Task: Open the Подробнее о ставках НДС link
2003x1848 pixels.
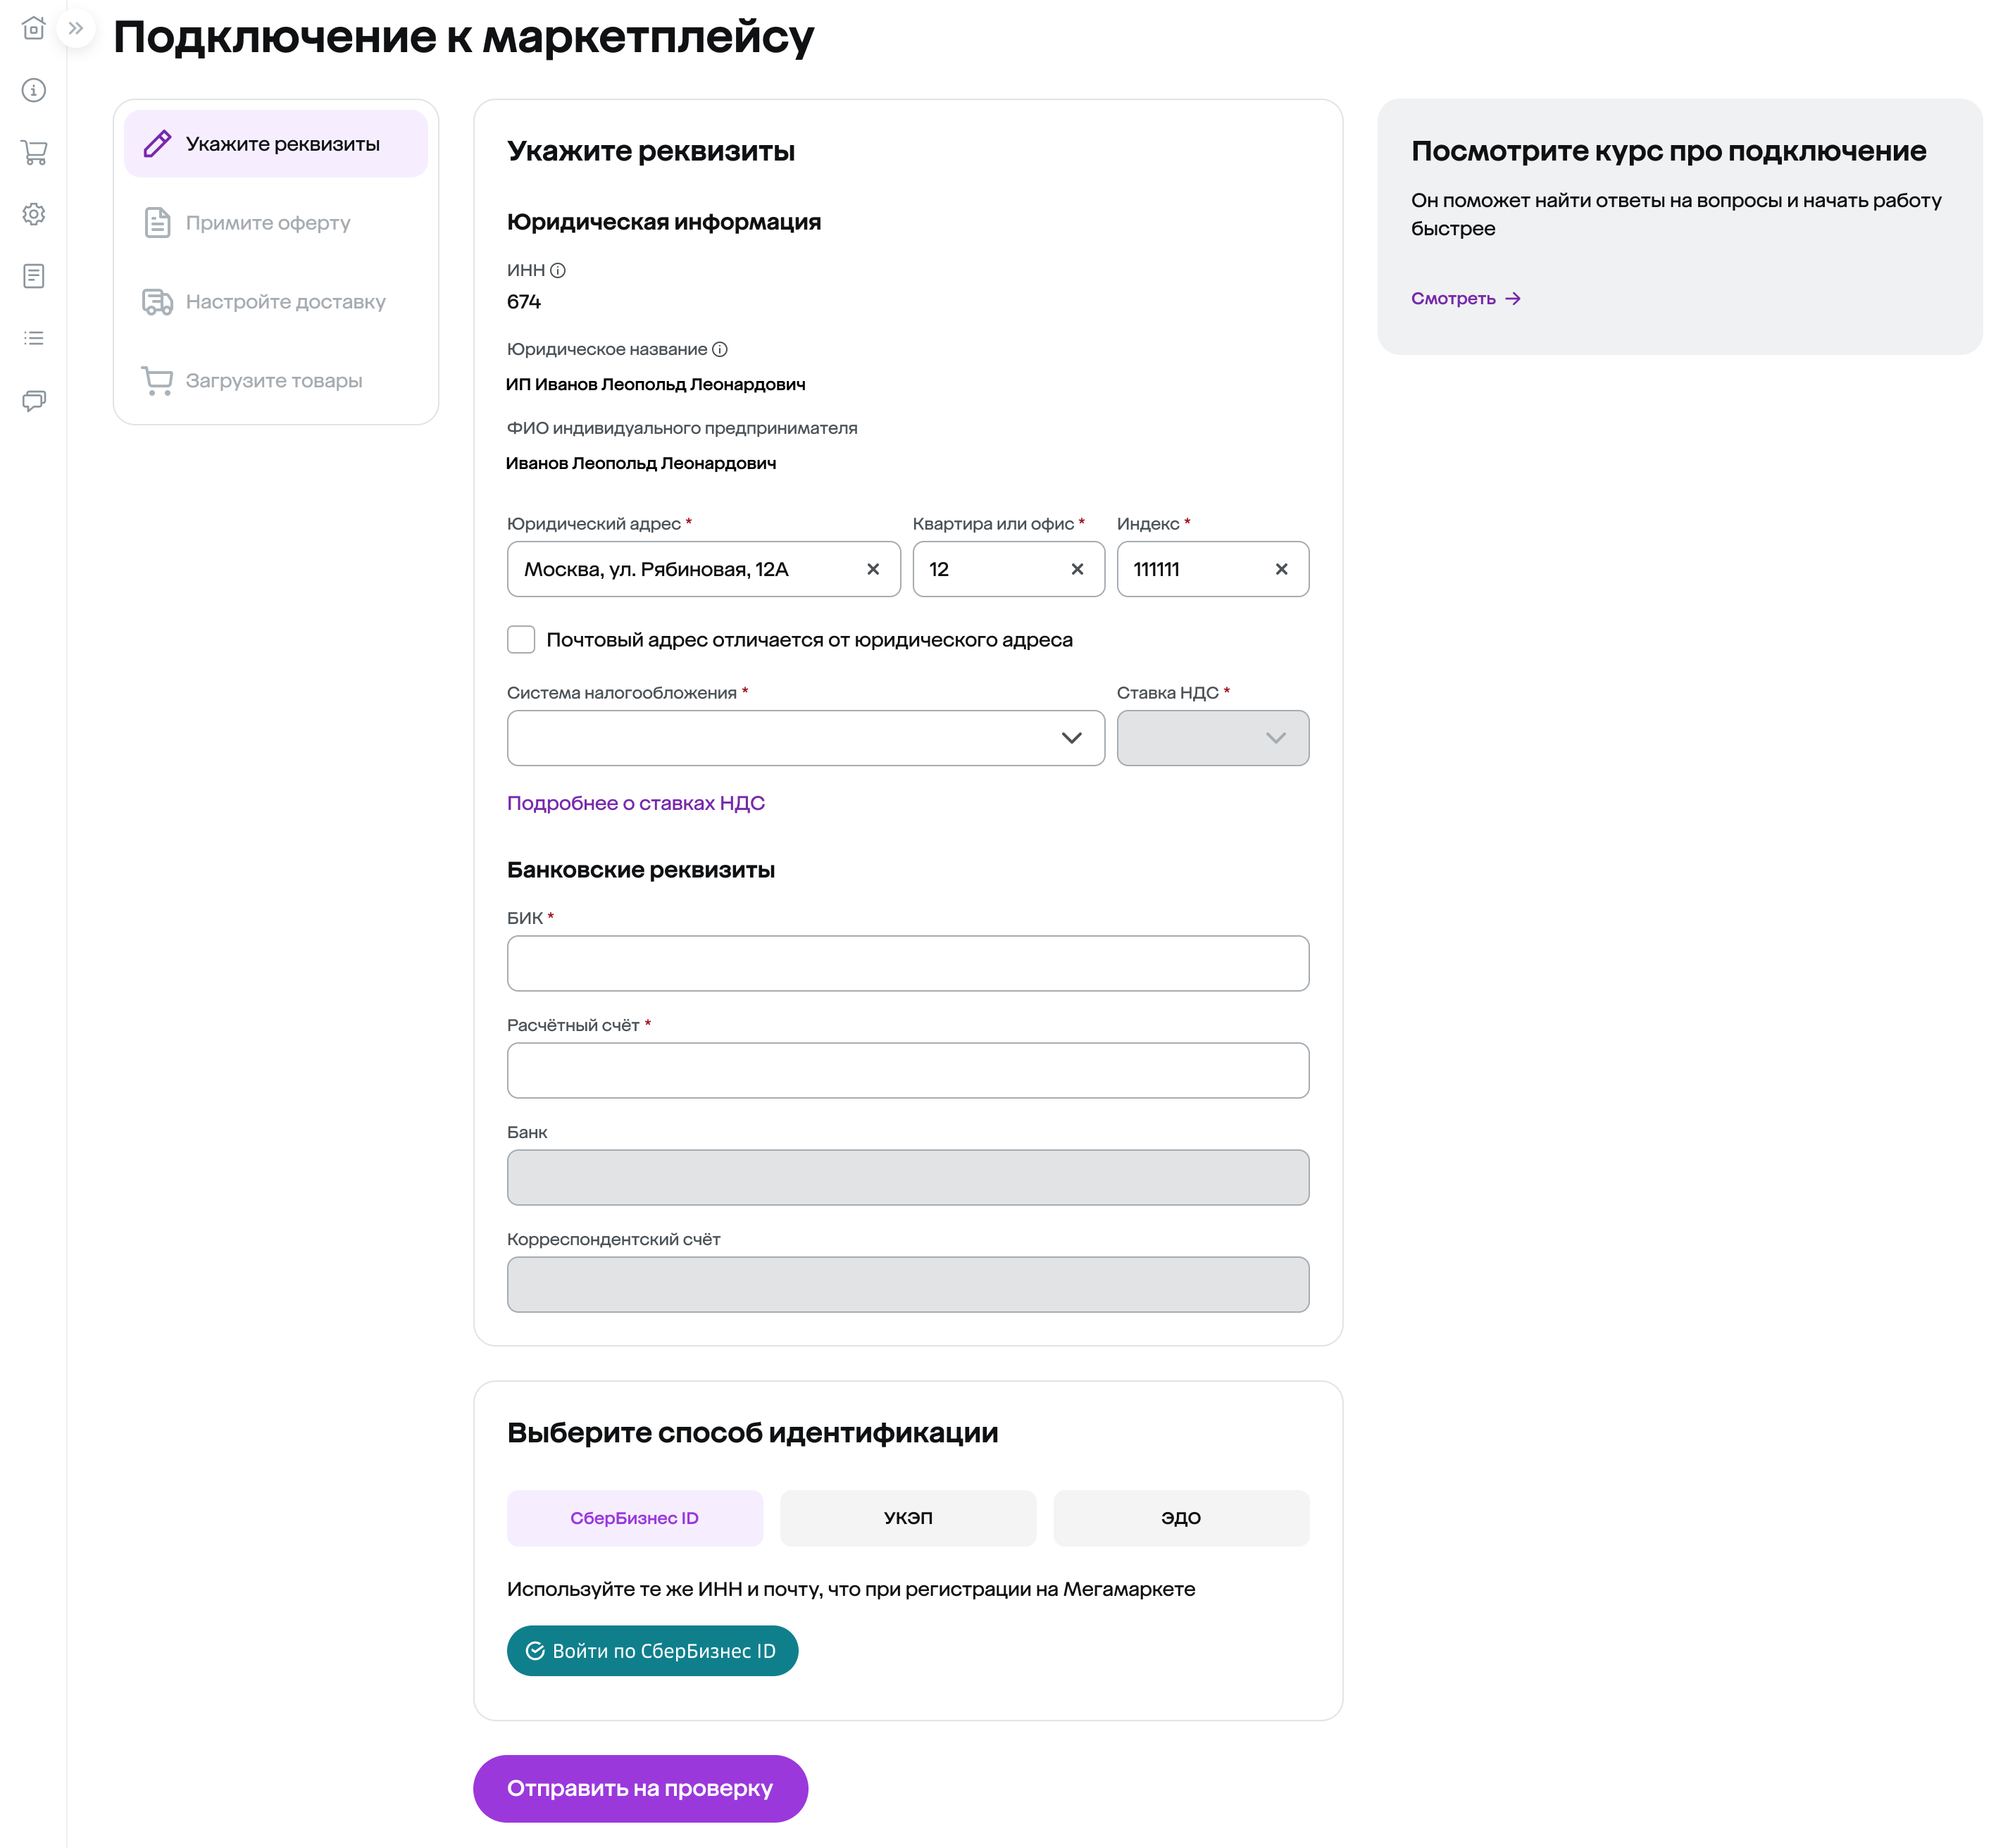Action: (636, 803)
